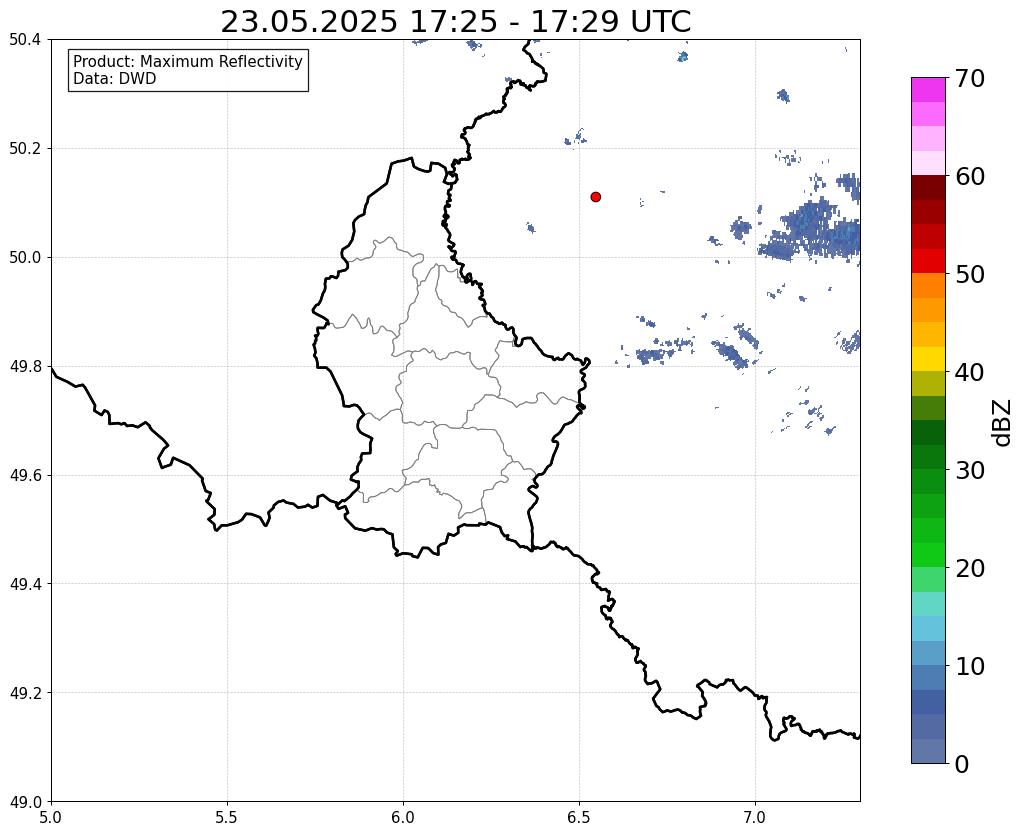This screenshot has height=834, width=1023.
Task: Click latitude tick label 50.0
Action: (x=25, y=258)
